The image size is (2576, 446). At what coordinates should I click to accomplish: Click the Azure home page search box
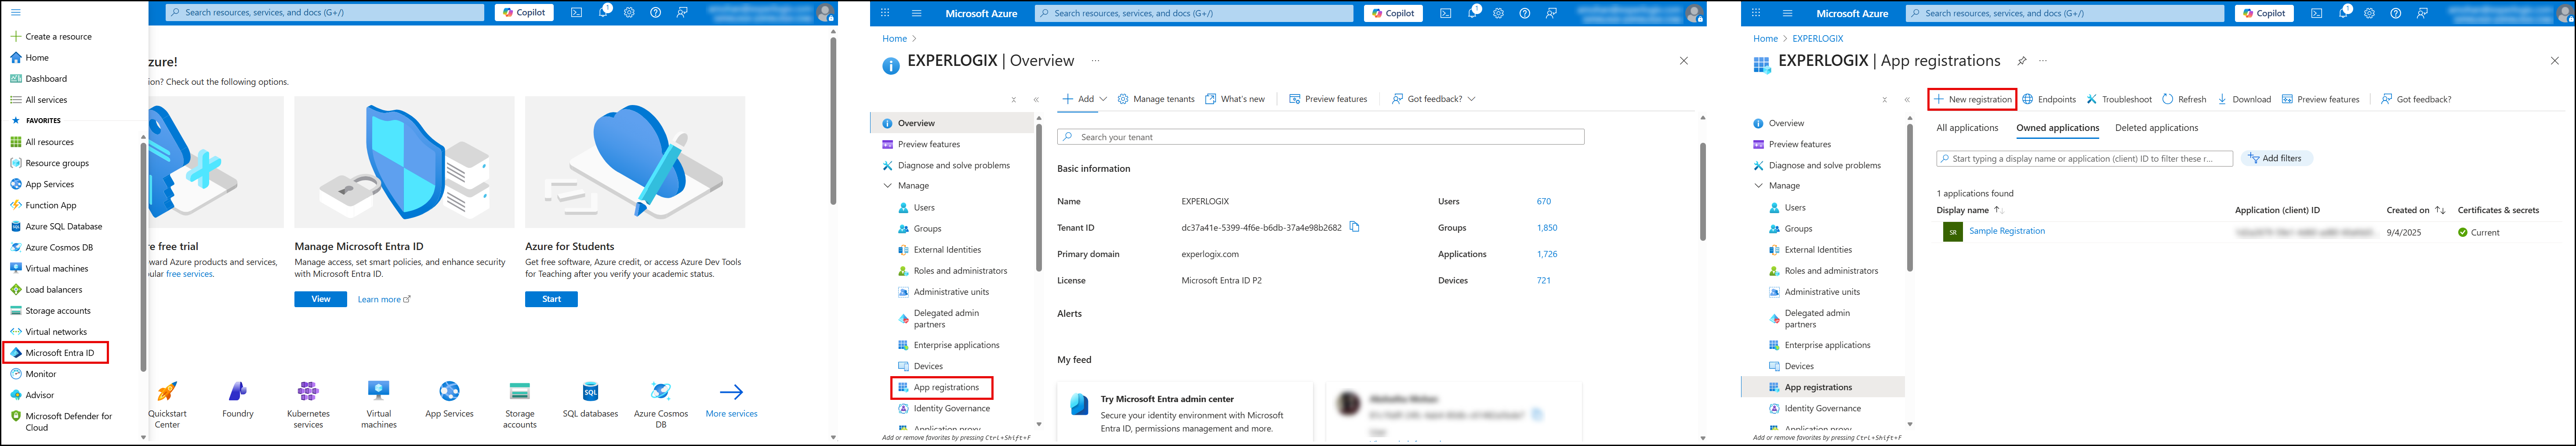[x=325, y=13]
